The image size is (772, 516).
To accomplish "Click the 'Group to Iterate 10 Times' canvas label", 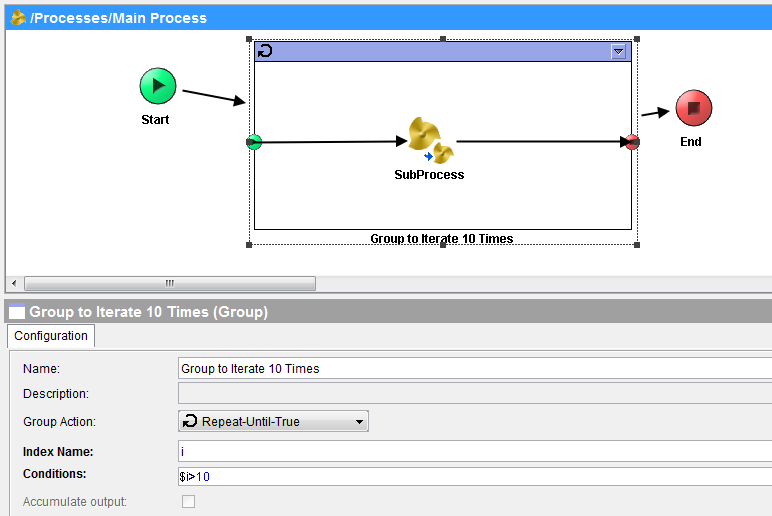I will click(442, 239).
